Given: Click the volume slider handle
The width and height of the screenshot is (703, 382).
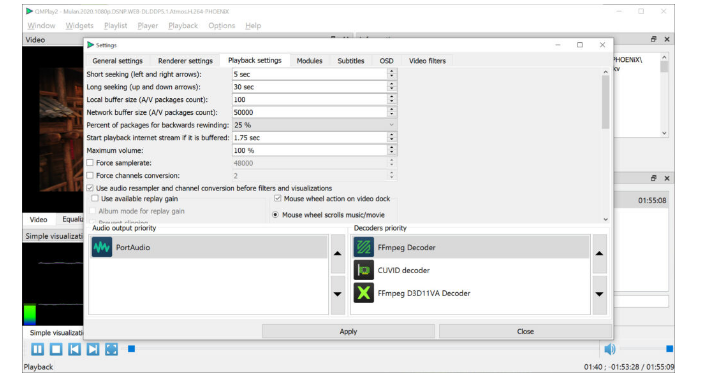Looking at the screenshot, I should point(669,348).
